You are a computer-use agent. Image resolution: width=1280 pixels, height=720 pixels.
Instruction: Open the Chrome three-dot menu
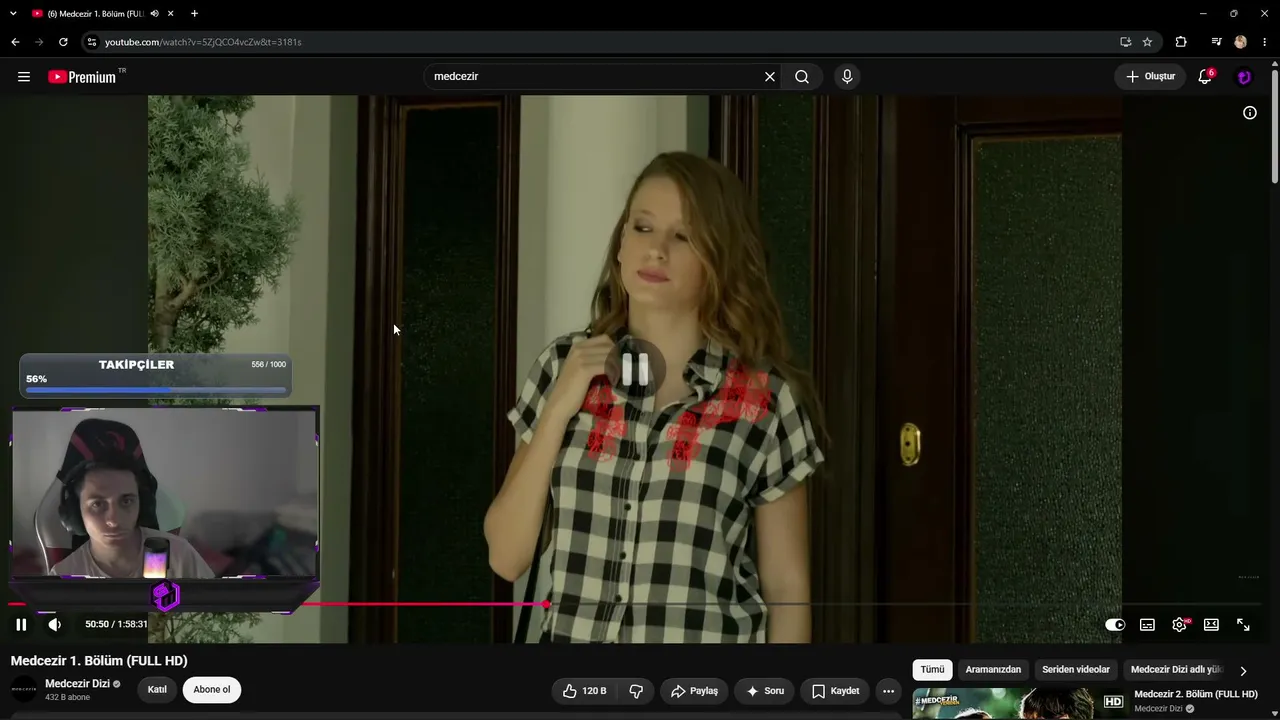[x=1266, y=42]
